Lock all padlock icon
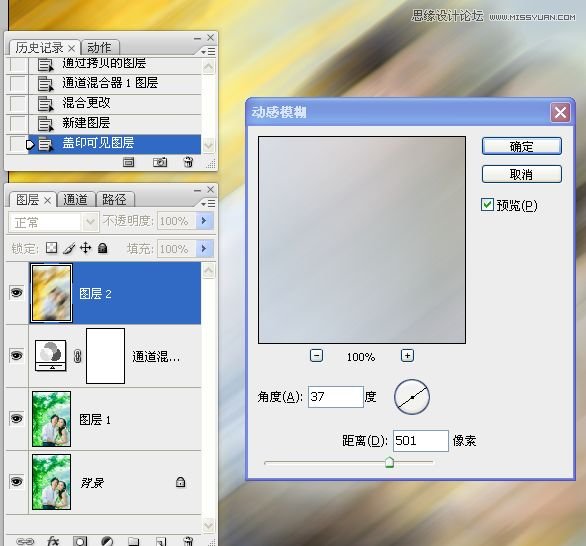Screen dimensions: 586x546 click(x=102, y=248)
